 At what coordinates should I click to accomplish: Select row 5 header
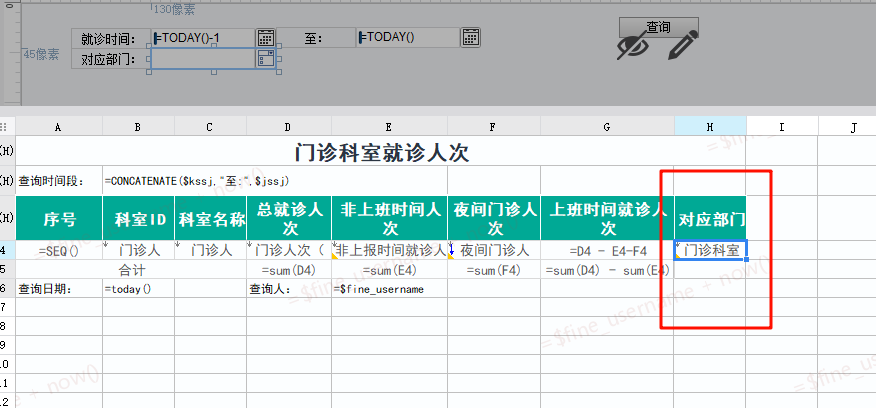(7, 269)
